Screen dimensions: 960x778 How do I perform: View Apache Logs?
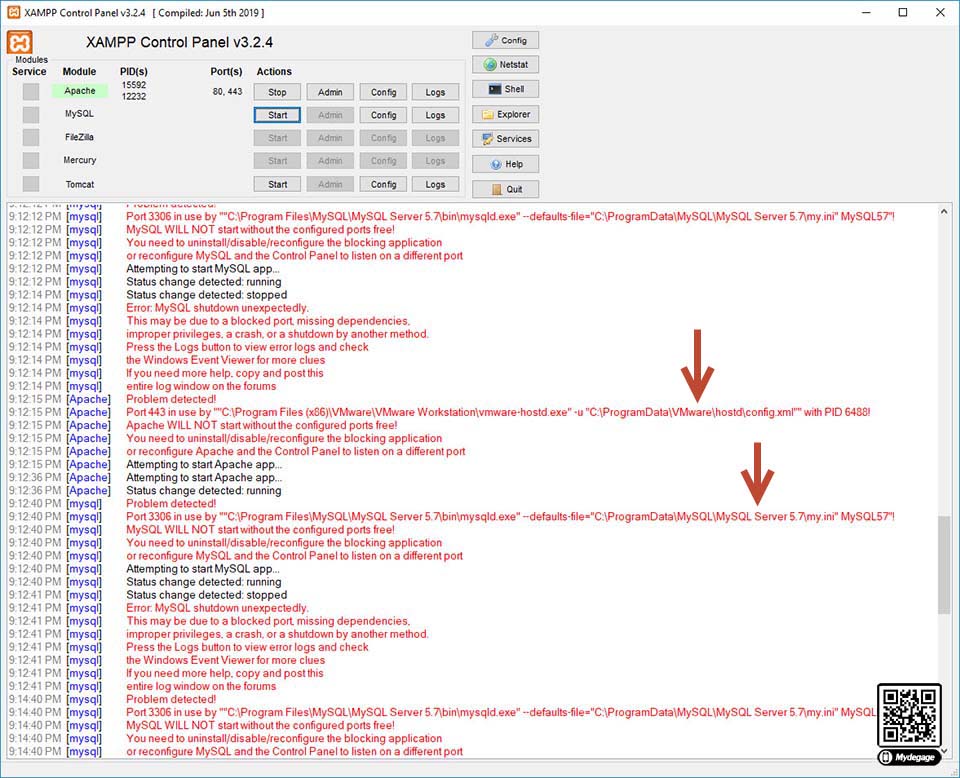435,92
